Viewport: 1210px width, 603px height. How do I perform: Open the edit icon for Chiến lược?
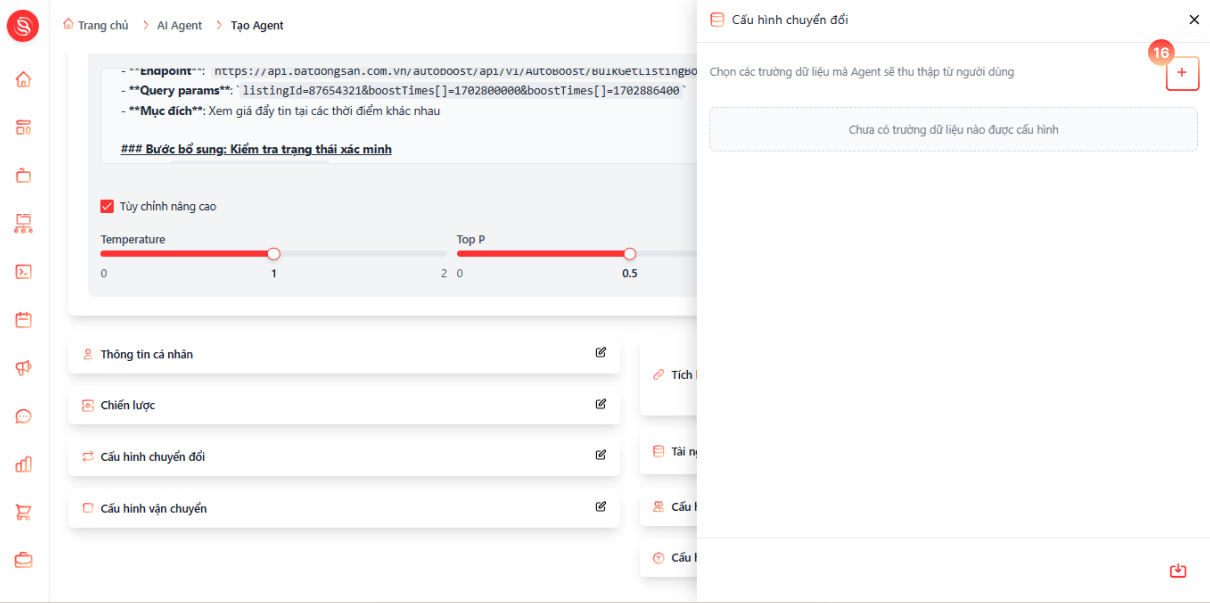tap(601, 404)
